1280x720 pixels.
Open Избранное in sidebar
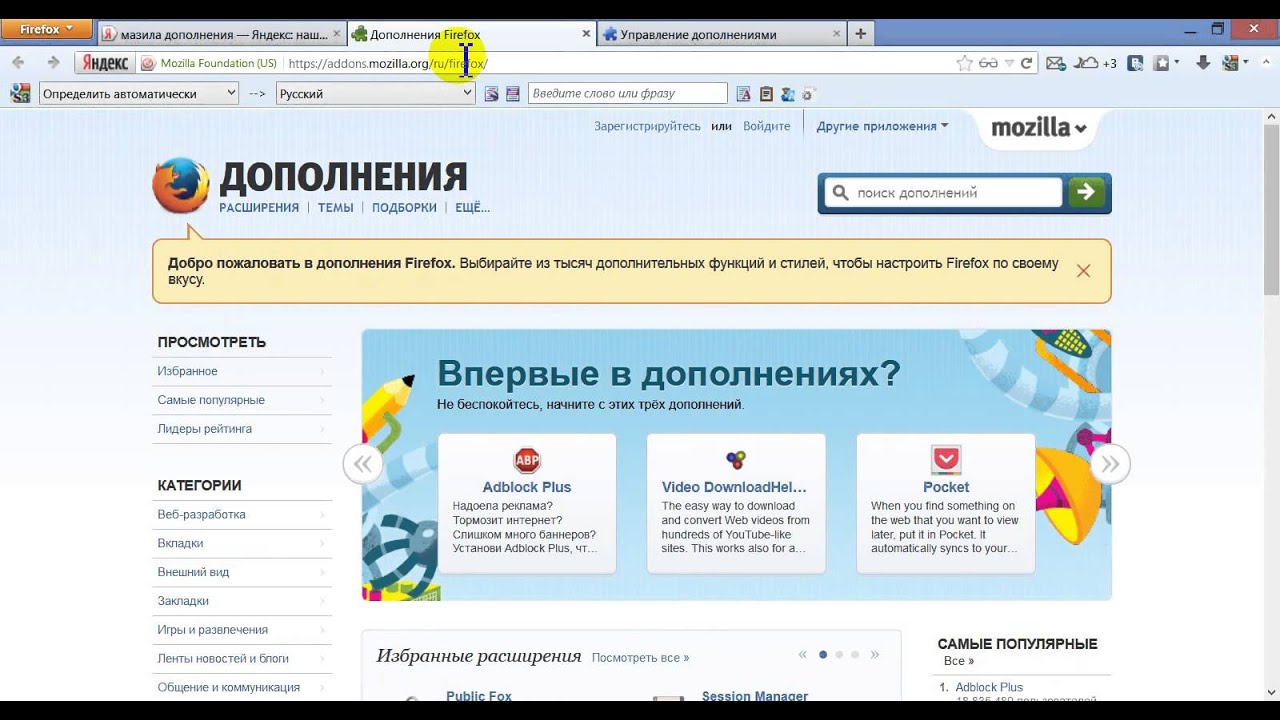pyautogui.click(x=242, y=371)
